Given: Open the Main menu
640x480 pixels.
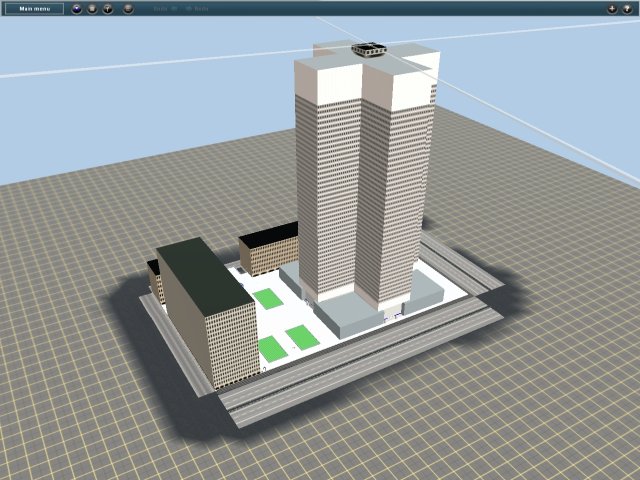Looking at the screenshot, I should 34,8.
